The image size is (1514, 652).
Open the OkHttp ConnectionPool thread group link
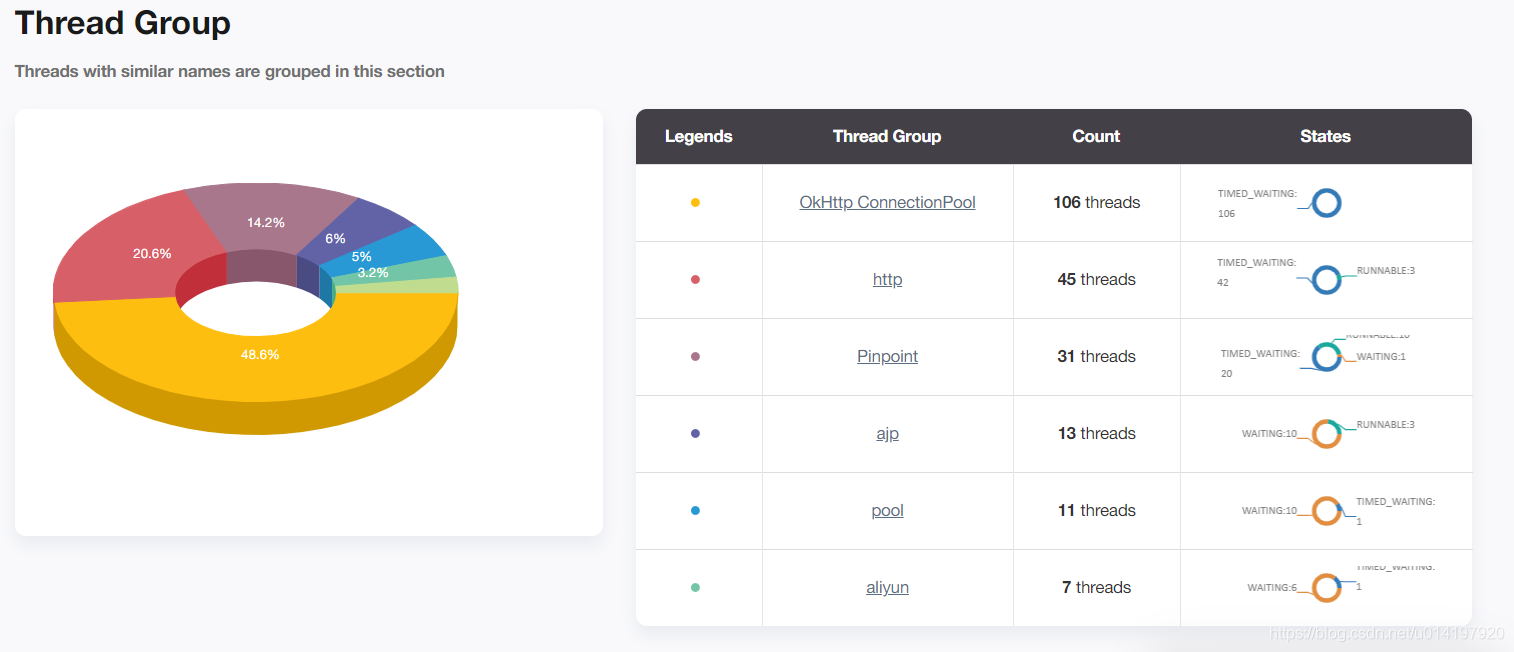(887, 202)
